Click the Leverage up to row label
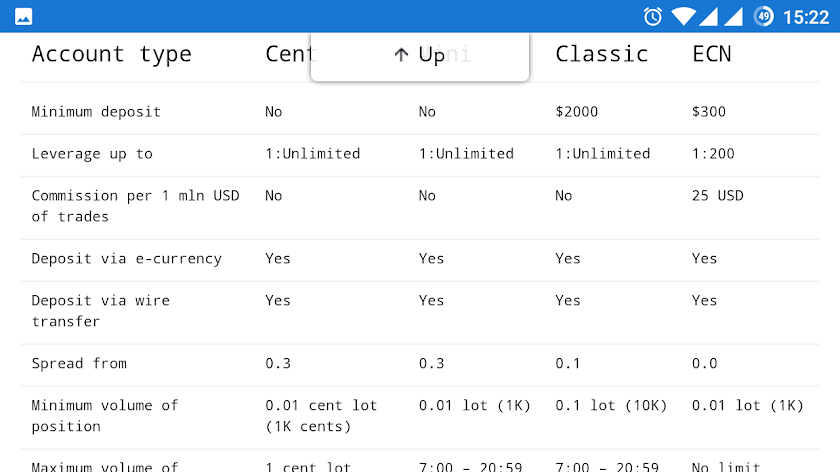The width and height of the screenshot is (840, 472). 92,154
